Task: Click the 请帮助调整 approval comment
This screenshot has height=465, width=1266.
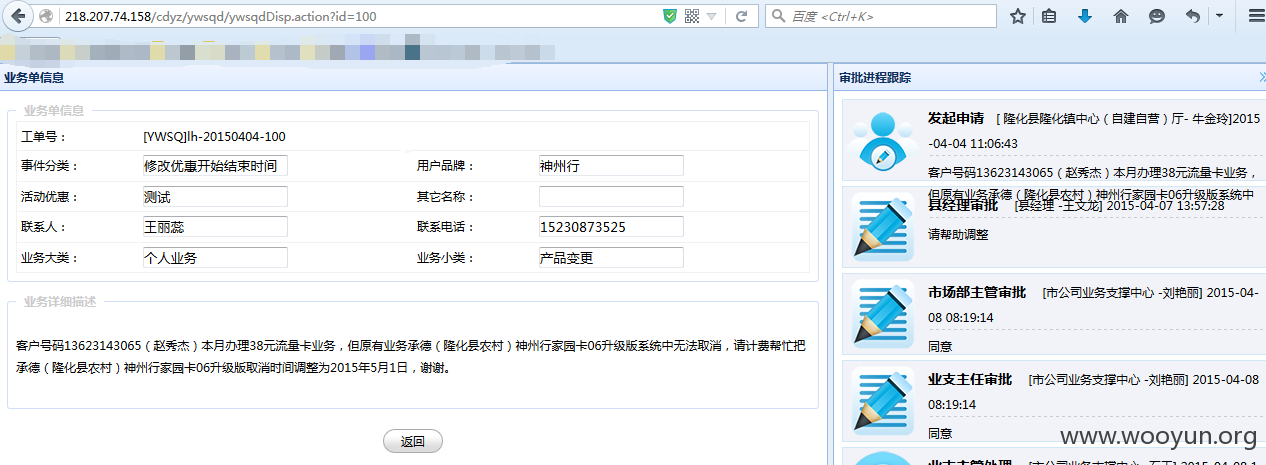Action: point(958,235)
